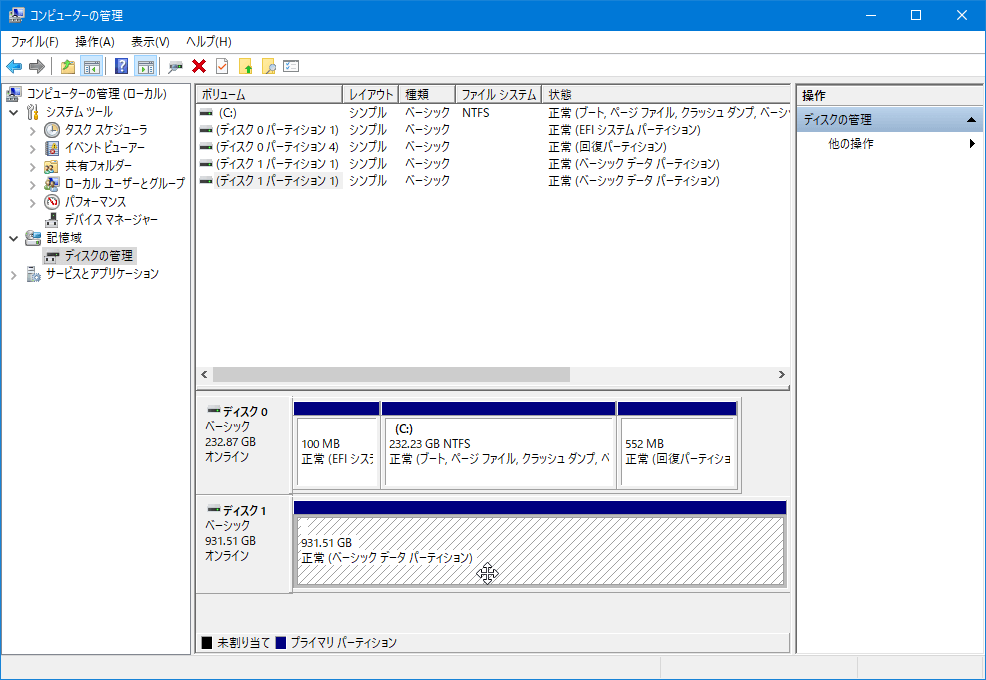Image resolution: width=986 pixels, height=680 pixels.
Task: Expand the タスク スケジューラ tree node
Action: coord(32,130)
